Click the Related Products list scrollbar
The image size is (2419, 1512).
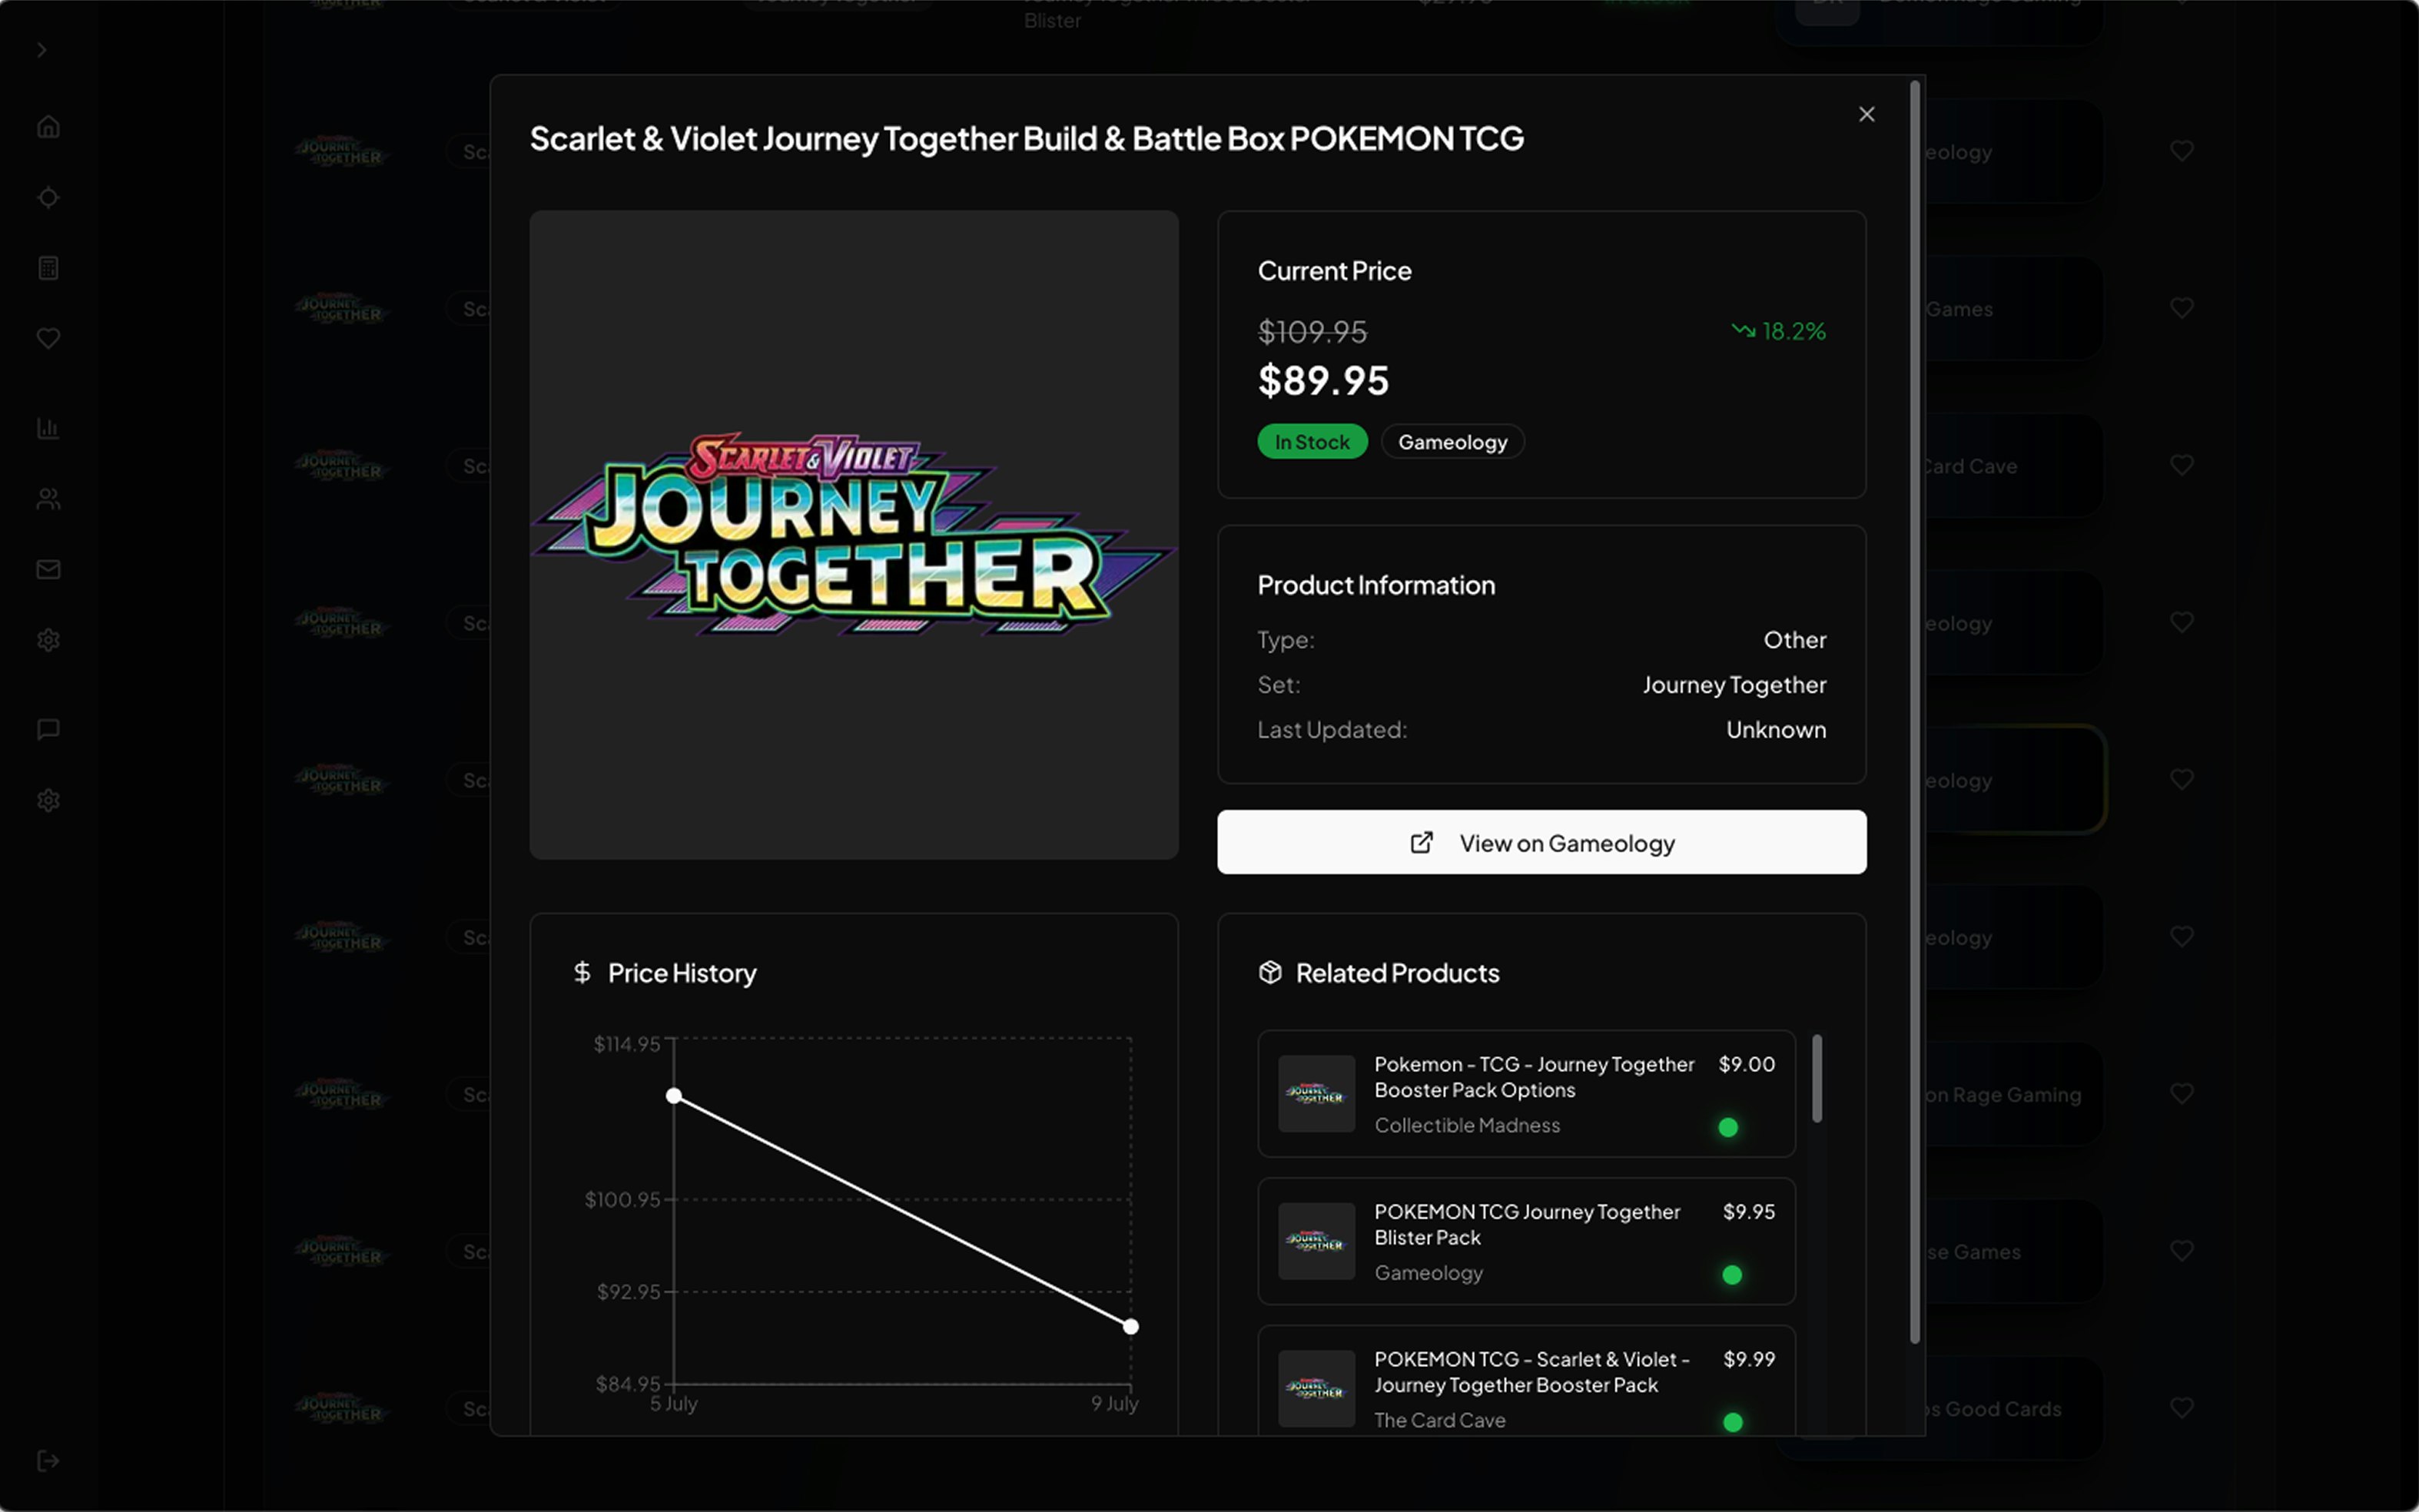point(1816,1078)
